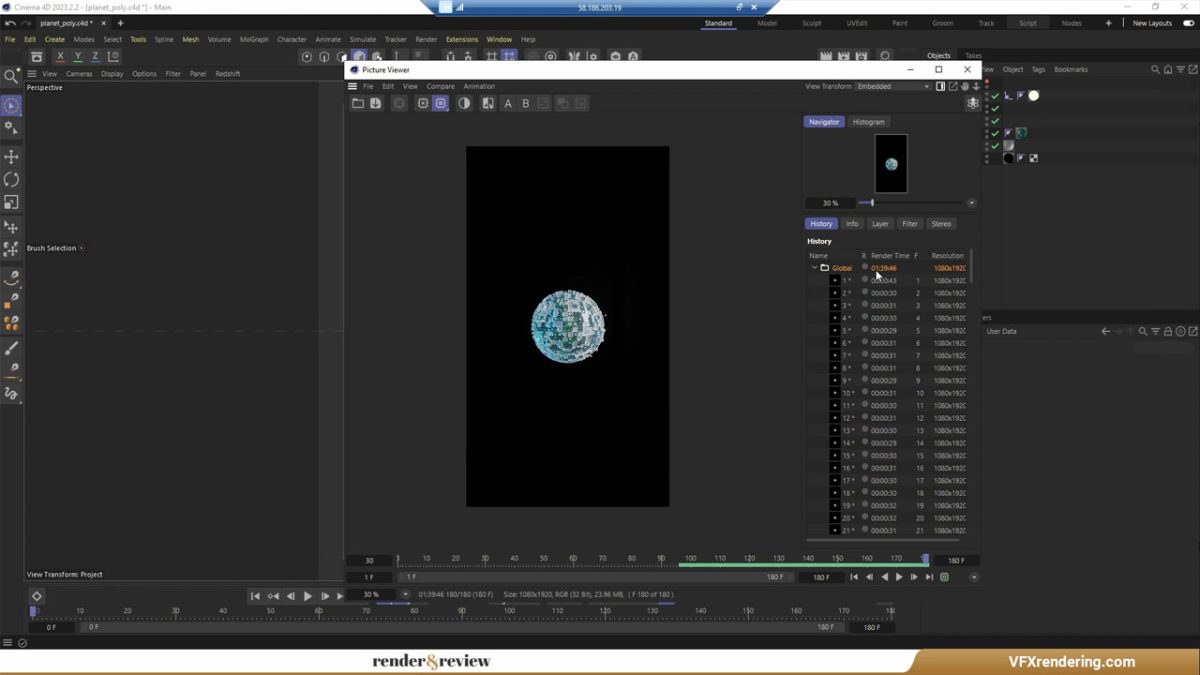Image resolution: width=1200 pixels, height=675 pixels.
Task: Set image A for comparison in Picture Viewer
Action: [508, 103]
